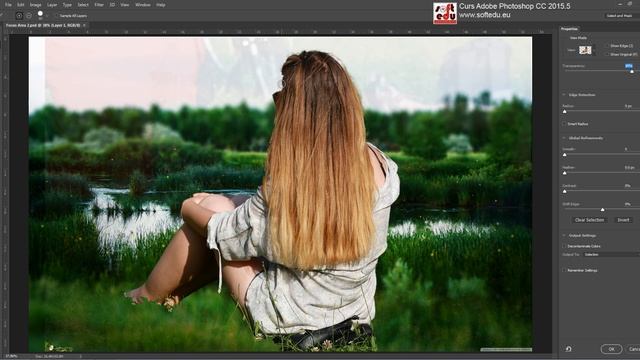Open the Window menu
640x360 pixels.
coord(142,5)
